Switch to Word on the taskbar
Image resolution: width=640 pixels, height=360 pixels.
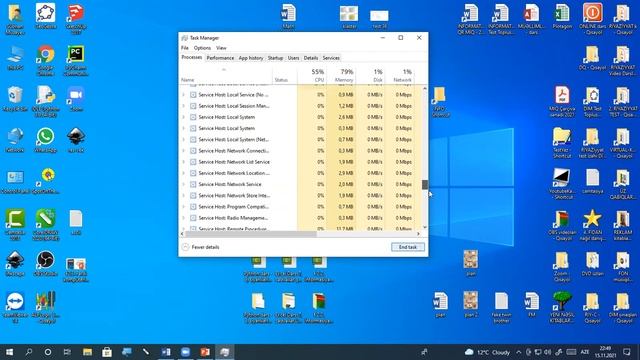coord(166,352)
